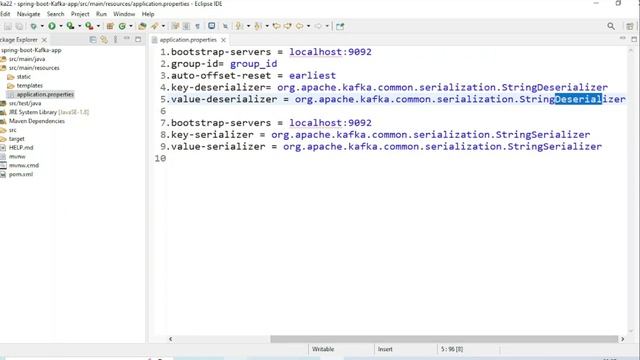The height and width of the screenshot is (360, 640).
Task: Close the Package Explorer view tab
Action: click(x=44, y=40)
